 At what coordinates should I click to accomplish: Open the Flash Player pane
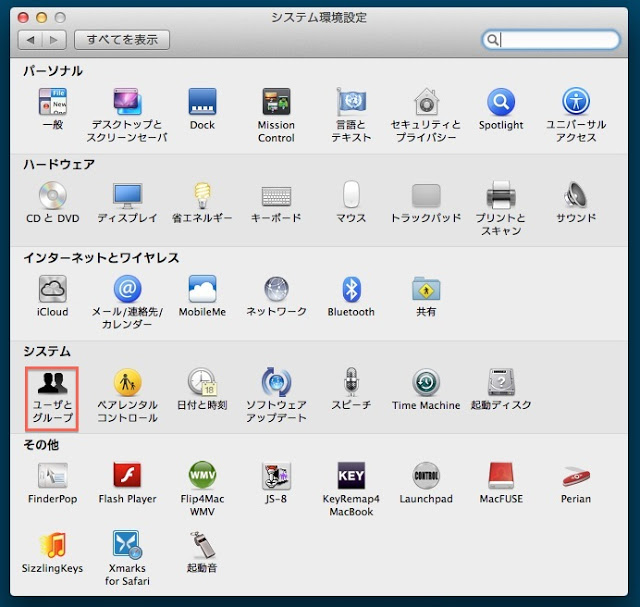(127, 483)
